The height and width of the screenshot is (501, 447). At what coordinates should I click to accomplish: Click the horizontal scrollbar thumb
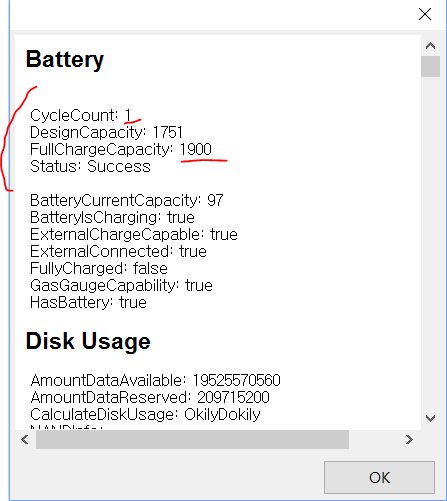192,439
